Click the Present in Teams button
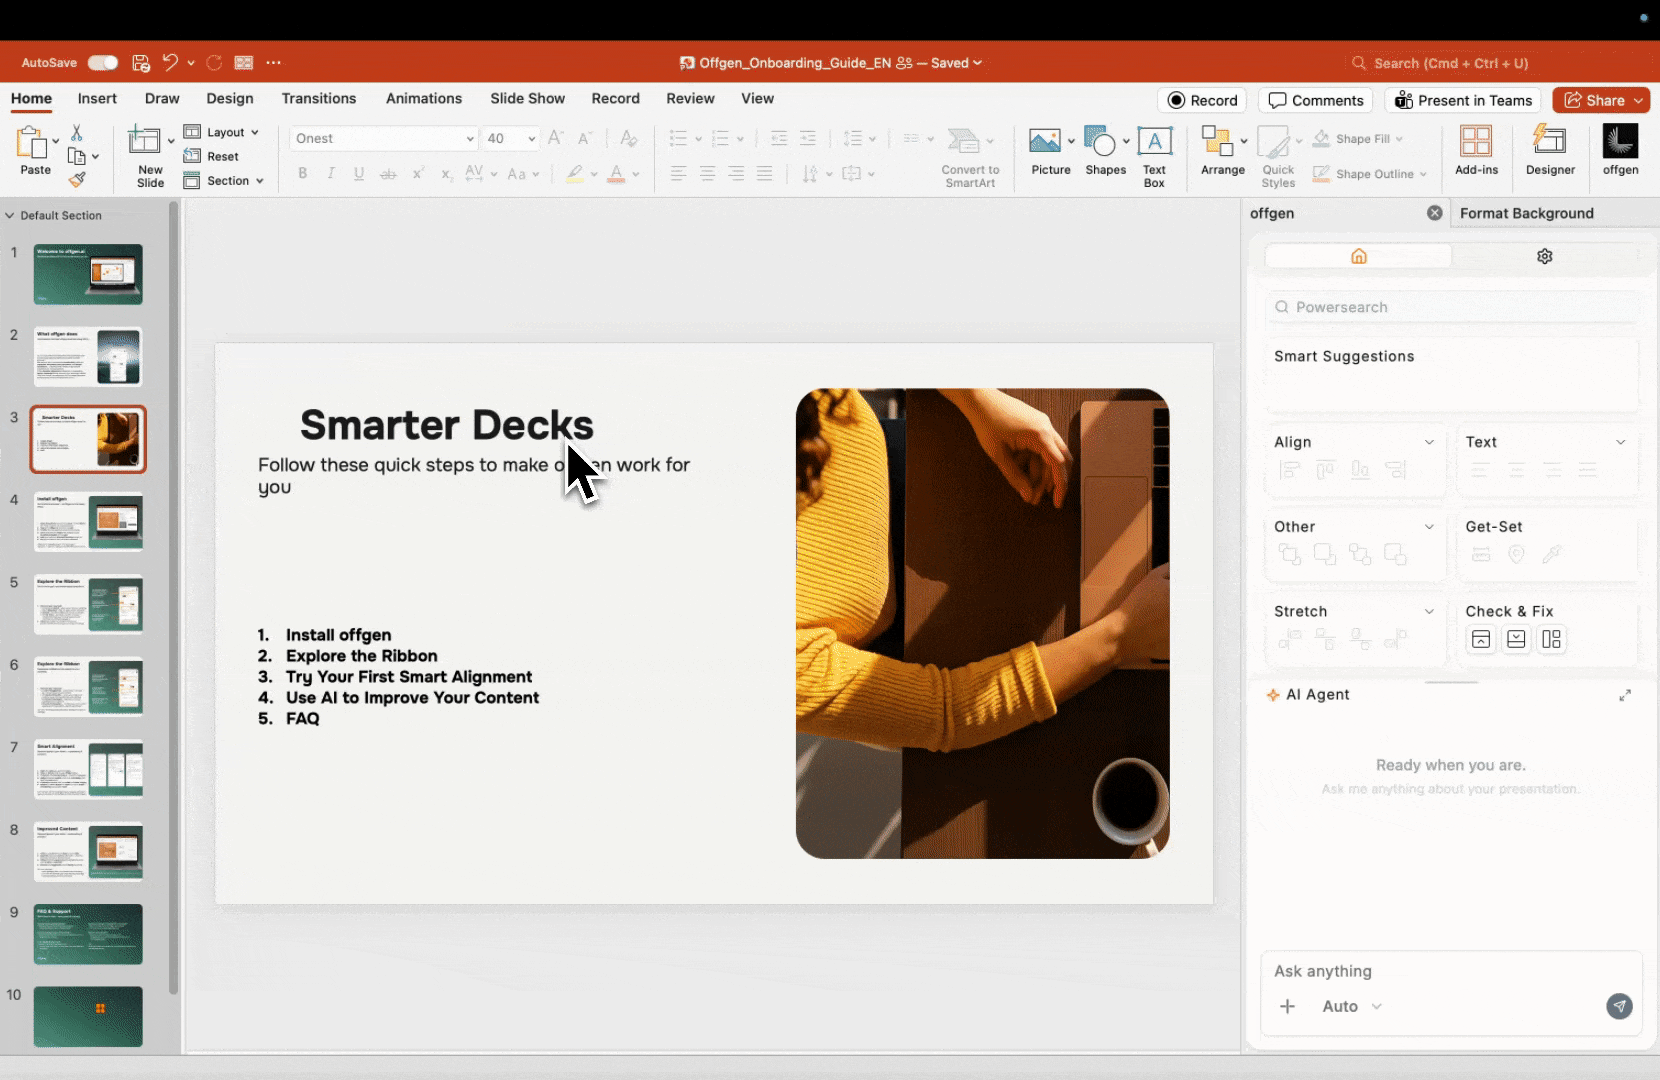The image size is (1660, 1080). (x=1463, y=100)
